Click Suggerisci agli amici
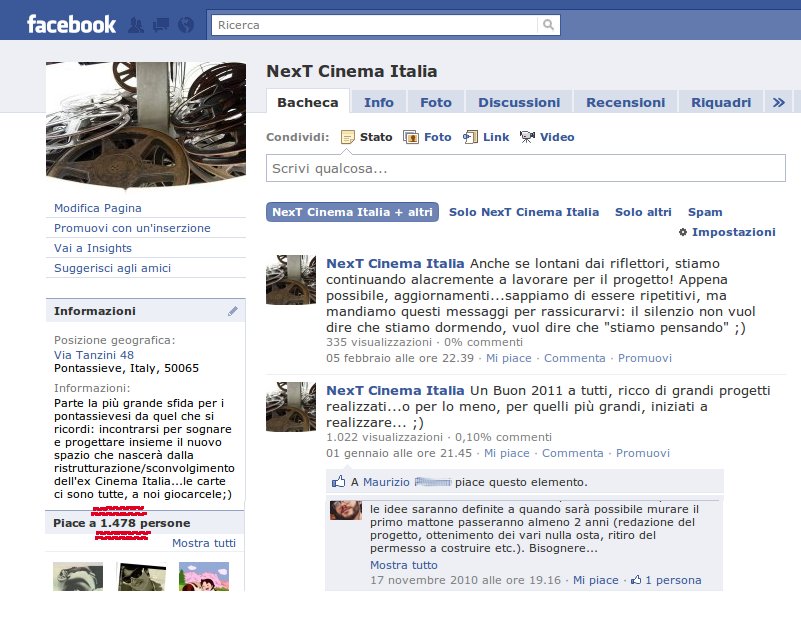This screenshot has width=801, height=636. point(112,268)
